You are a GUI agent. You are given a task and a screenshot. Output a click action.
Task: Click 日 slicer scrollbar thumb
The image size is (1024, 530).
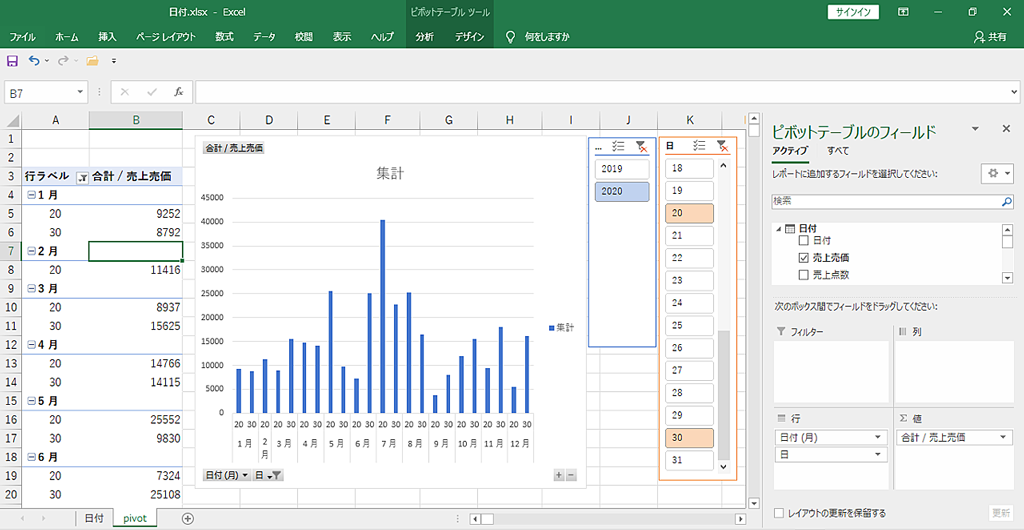tap(723, 394)
